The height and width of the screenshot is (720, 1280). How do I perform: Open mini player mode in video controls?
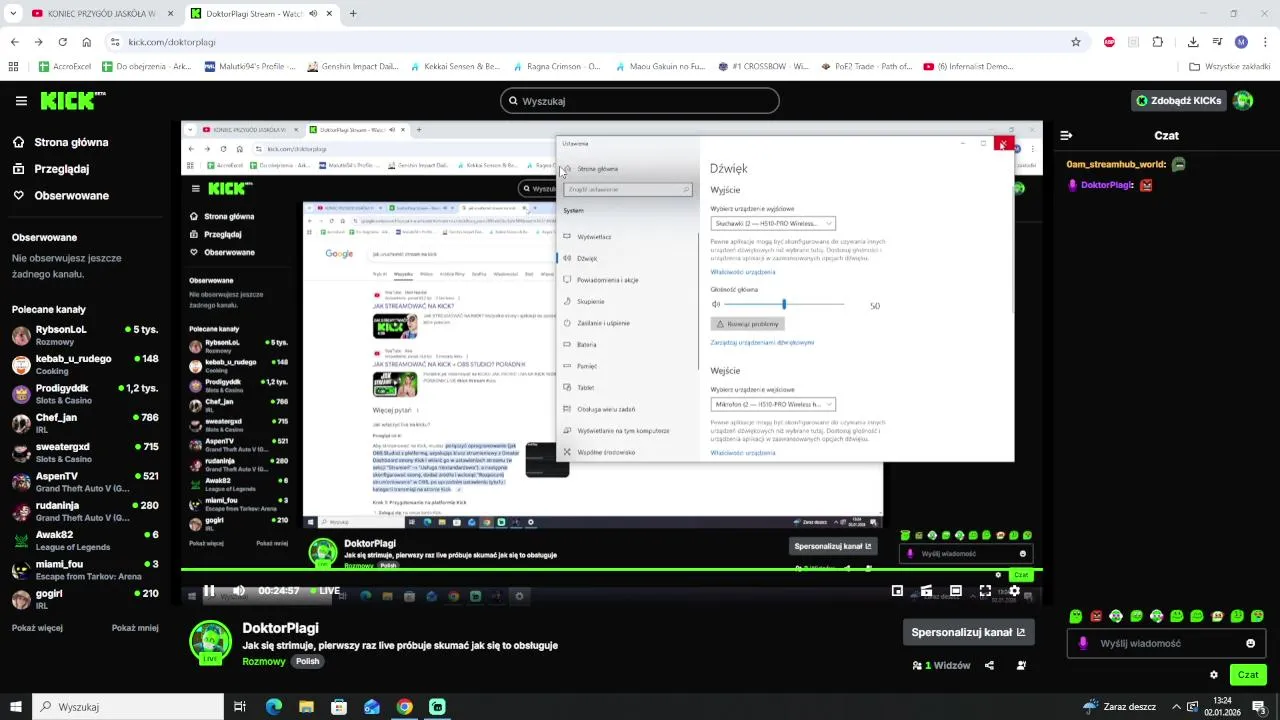pyautogui.click(x=897, y=591)
